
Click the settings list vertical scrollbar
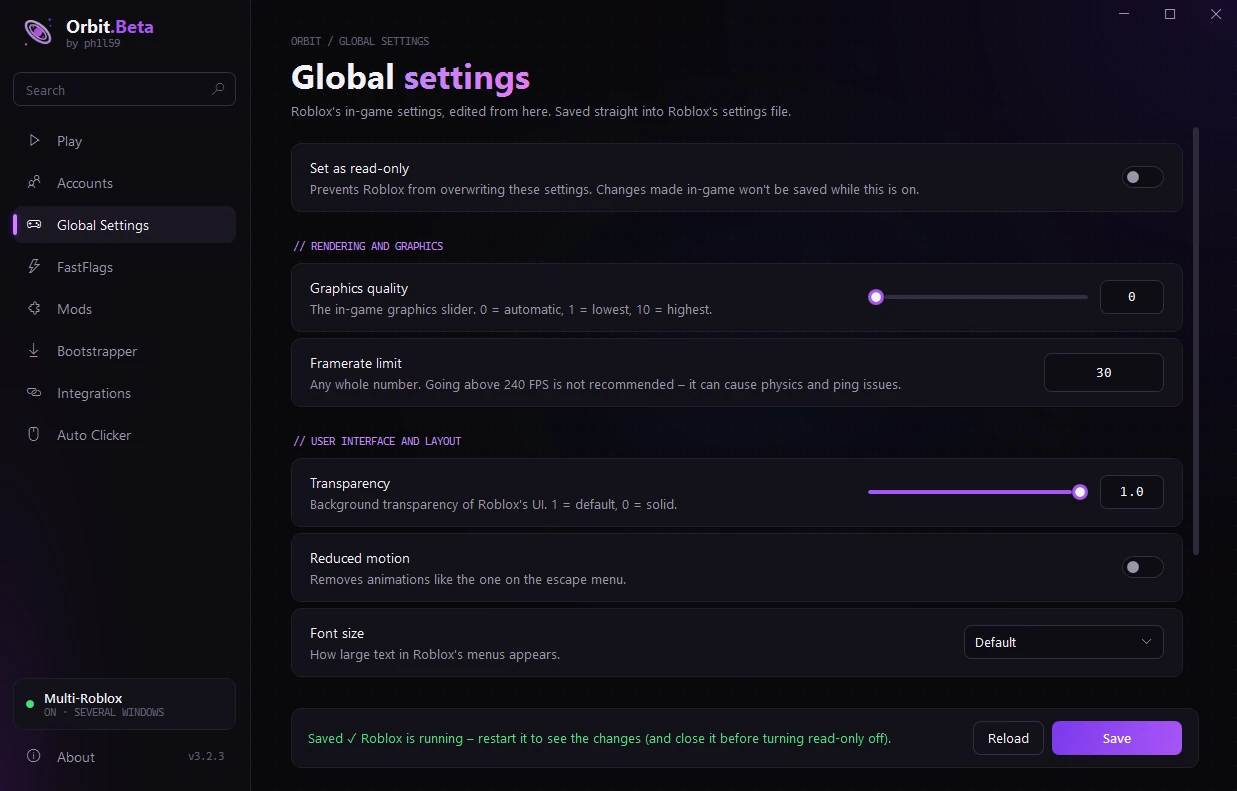[1195, 340]
